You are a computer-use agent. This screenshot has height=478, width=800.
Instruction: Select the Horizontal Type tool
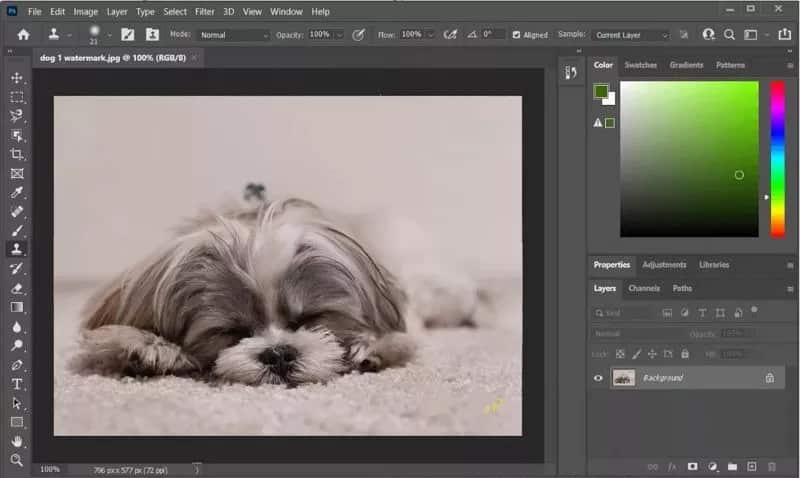[x=17, y=384]
